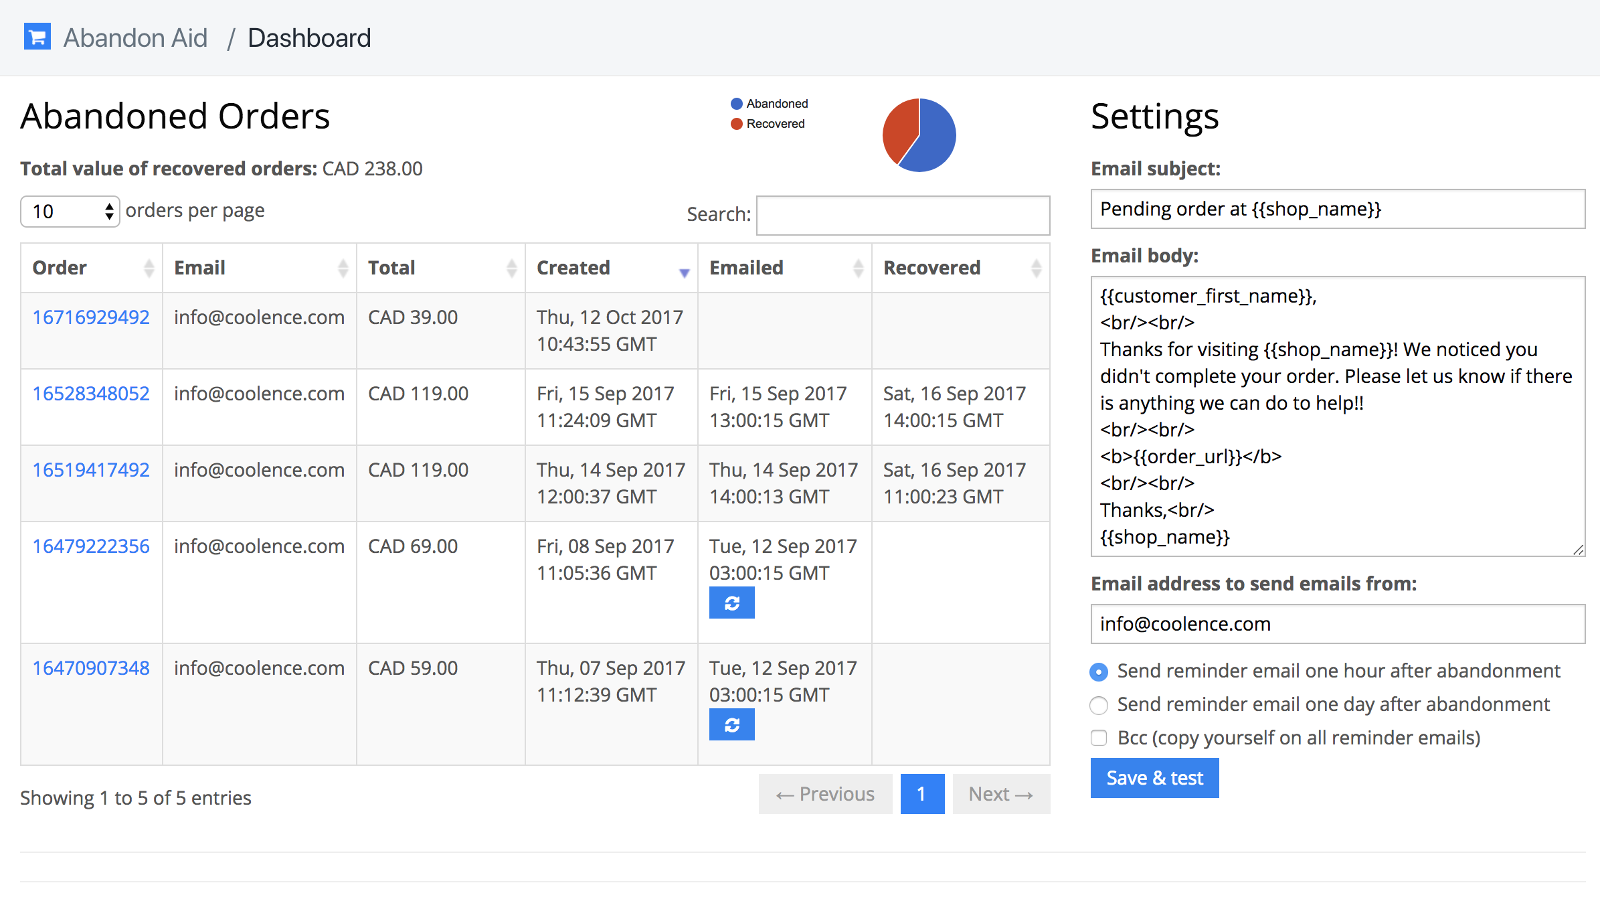Go to page 1 of results

(x=922, y=794)
